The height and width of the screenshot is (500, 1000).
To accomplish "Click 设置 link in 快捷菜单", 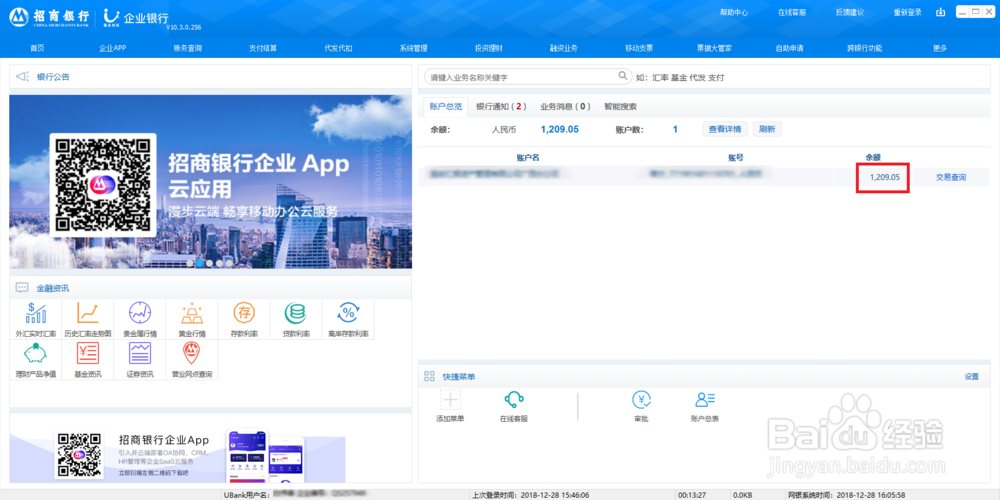I will pos(971,376).
